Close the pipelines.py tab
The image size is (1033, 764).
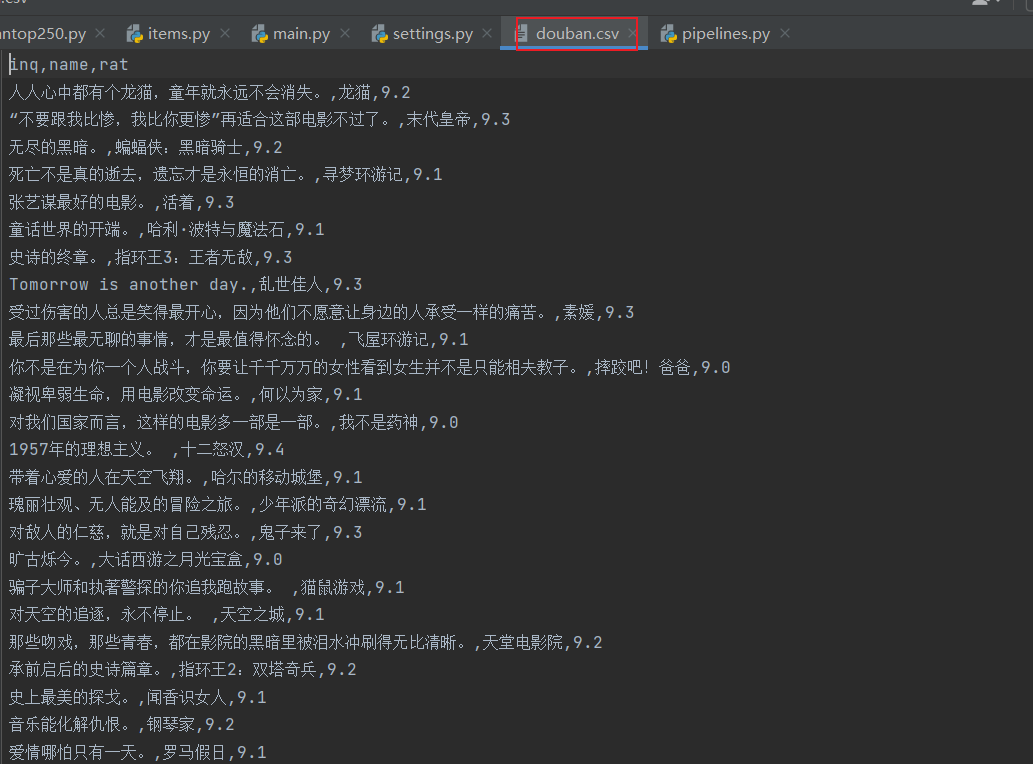(785, 33)
